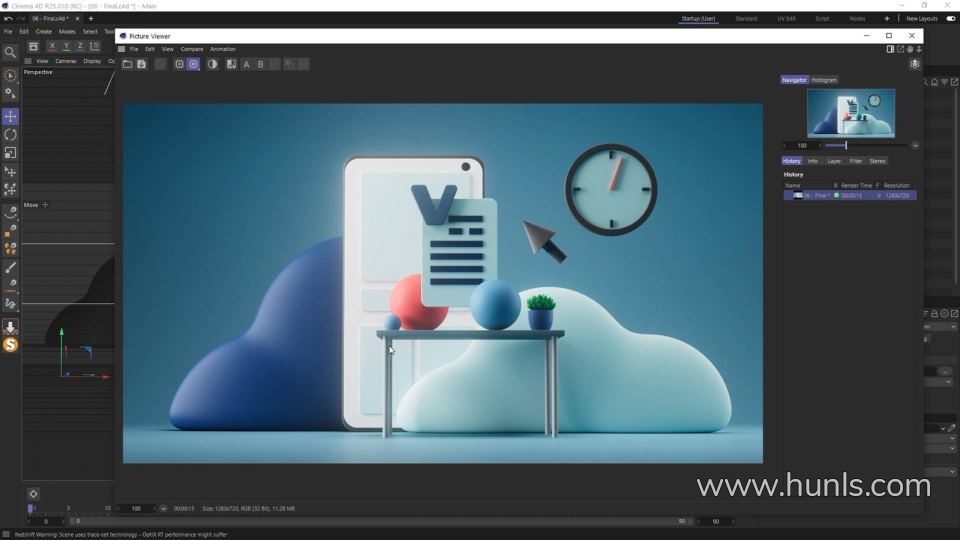The width and height of the screenshot is (960, 540).
Task: Open viewport hamburger menu beside View
Action: pos(28,61)
